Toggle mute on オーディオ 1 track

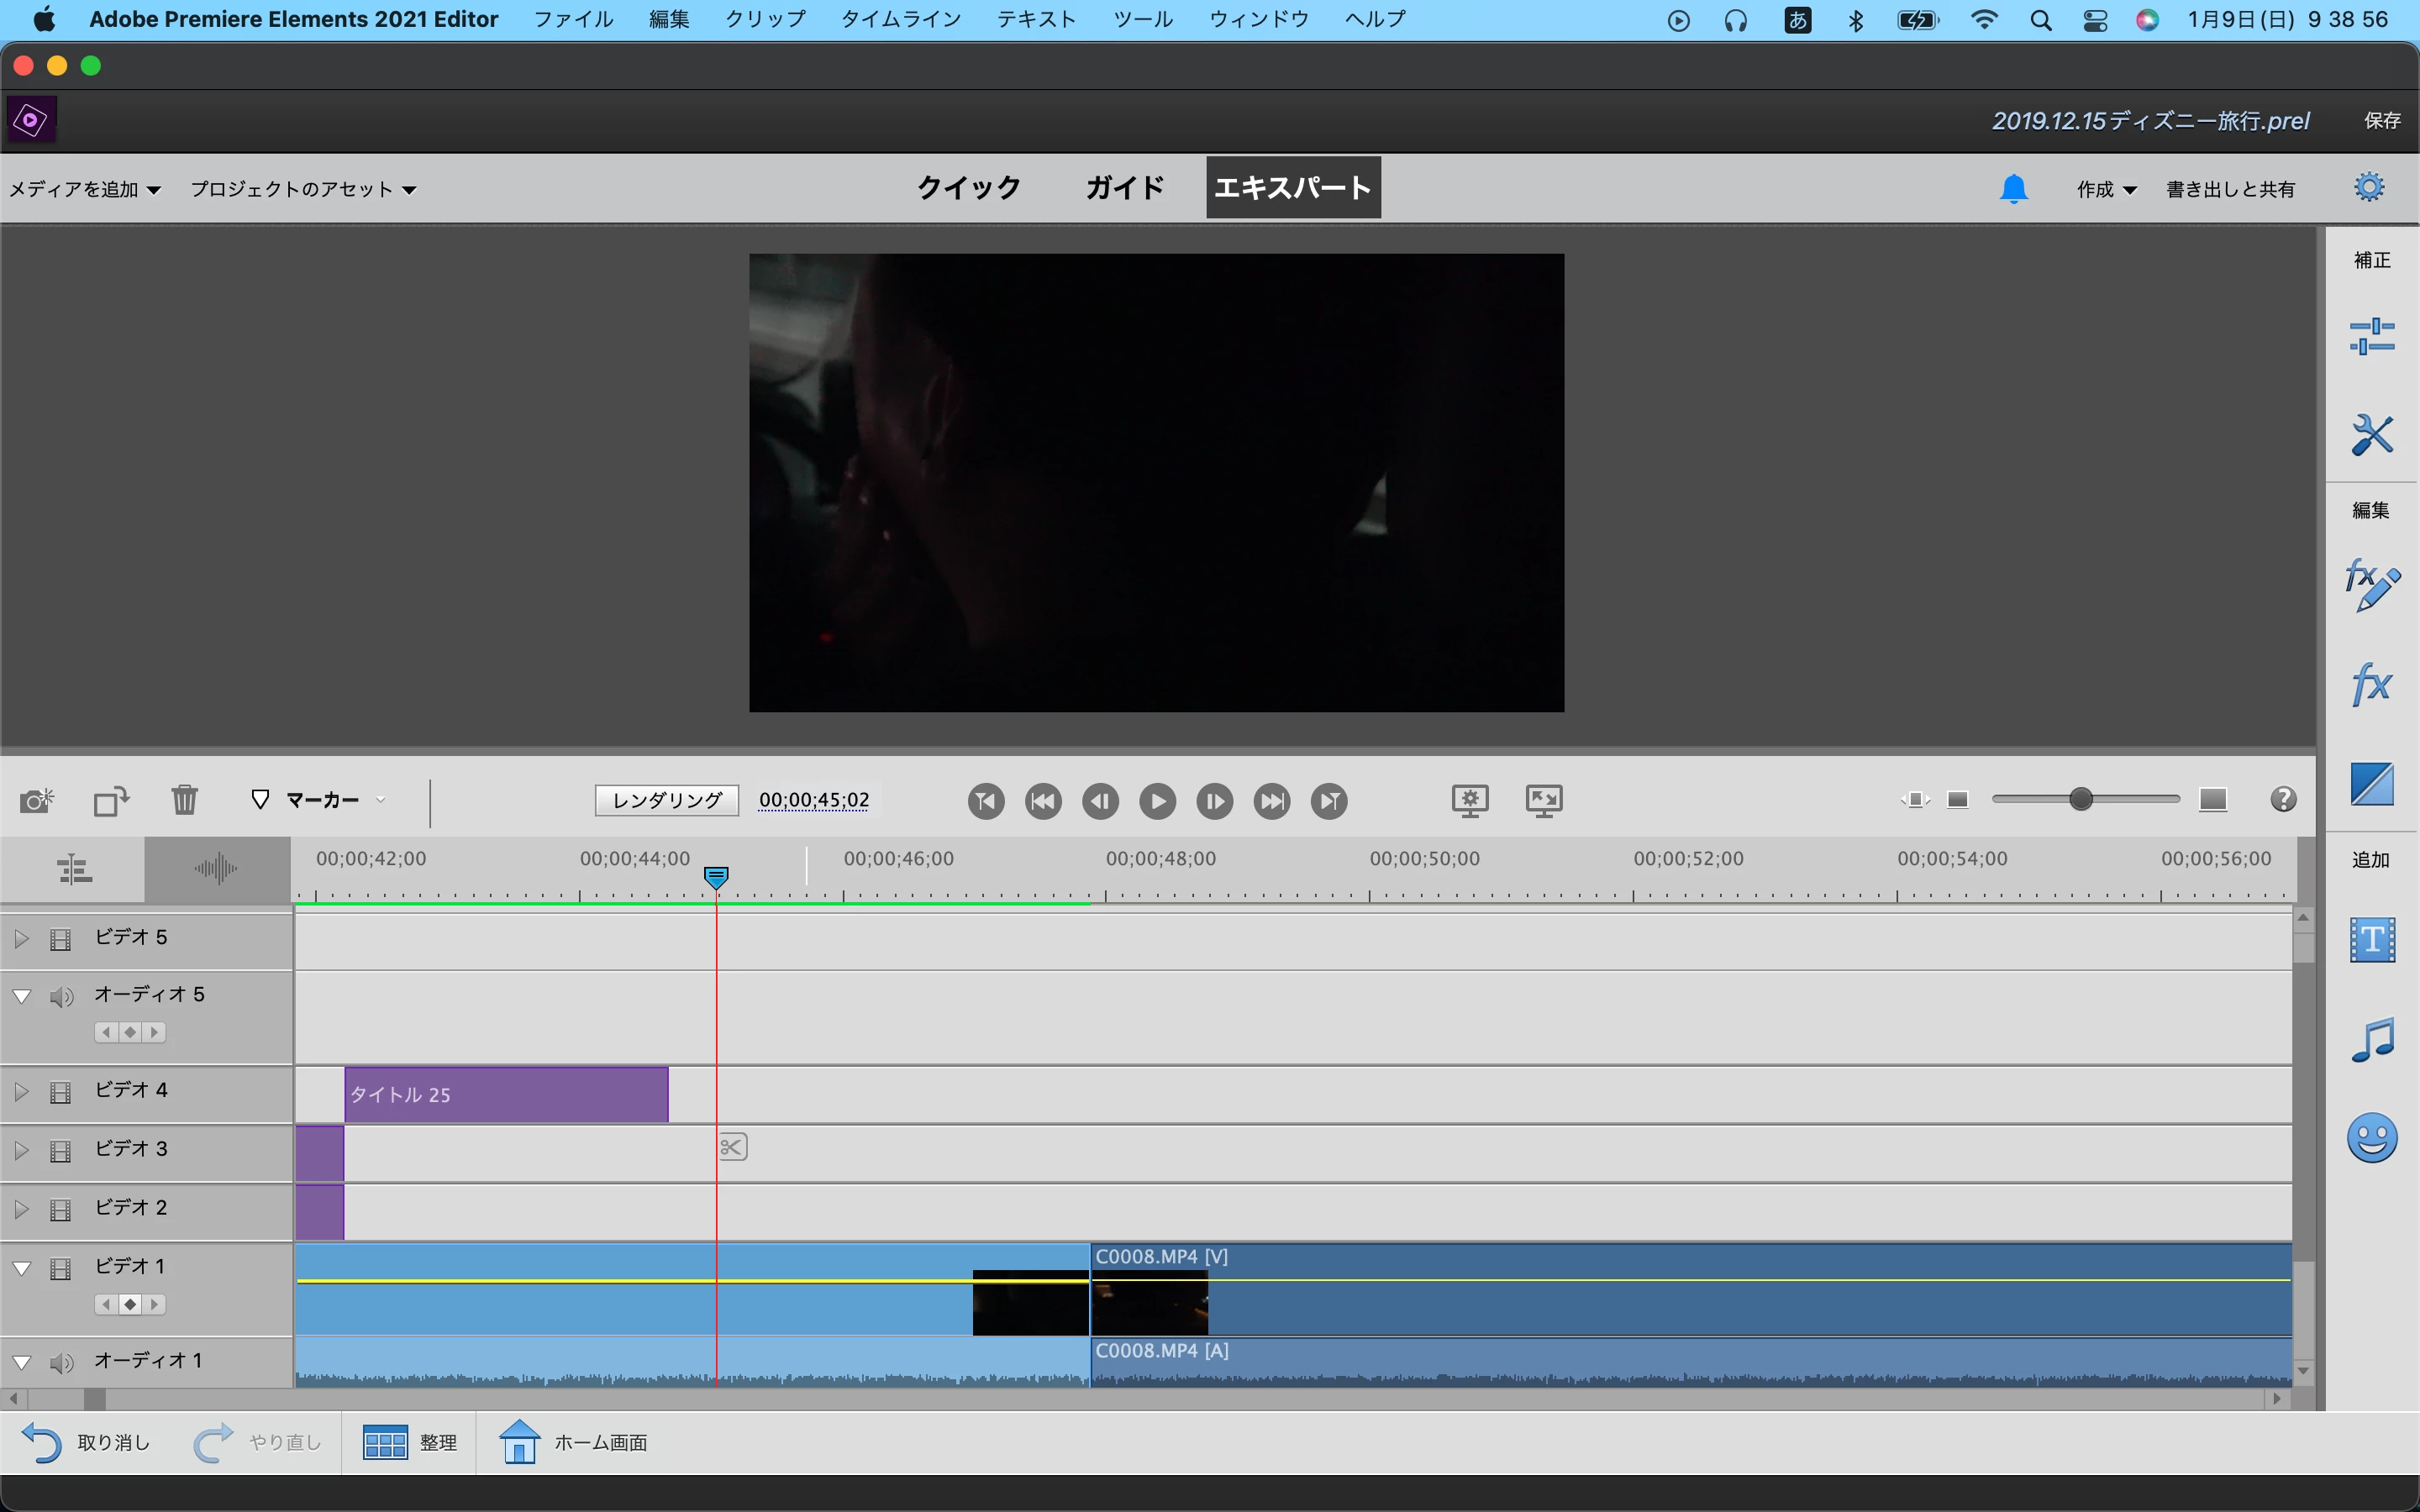point(62,1362)
